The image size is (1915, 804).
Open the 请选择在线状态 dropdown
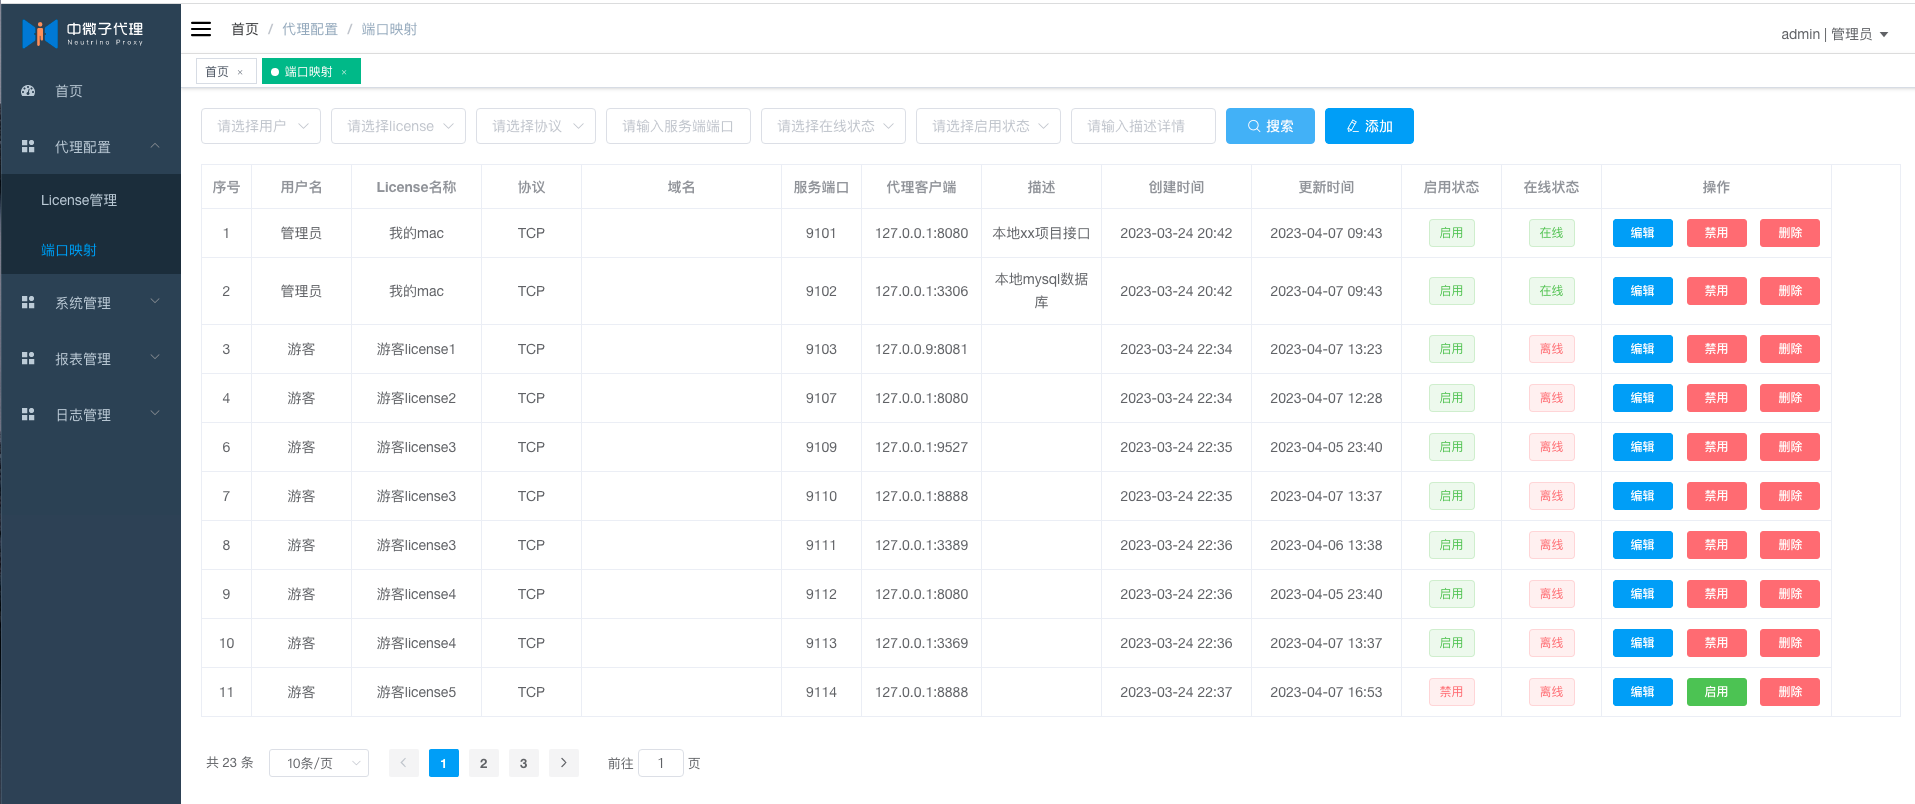pyautogui.click(x=833, y=126)
